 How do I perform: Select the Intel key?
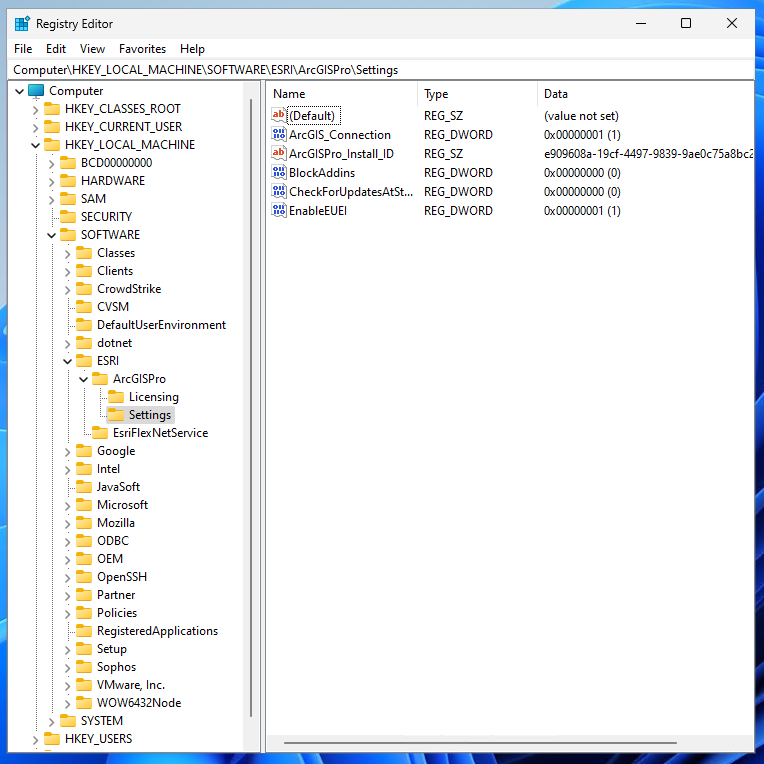108,469
